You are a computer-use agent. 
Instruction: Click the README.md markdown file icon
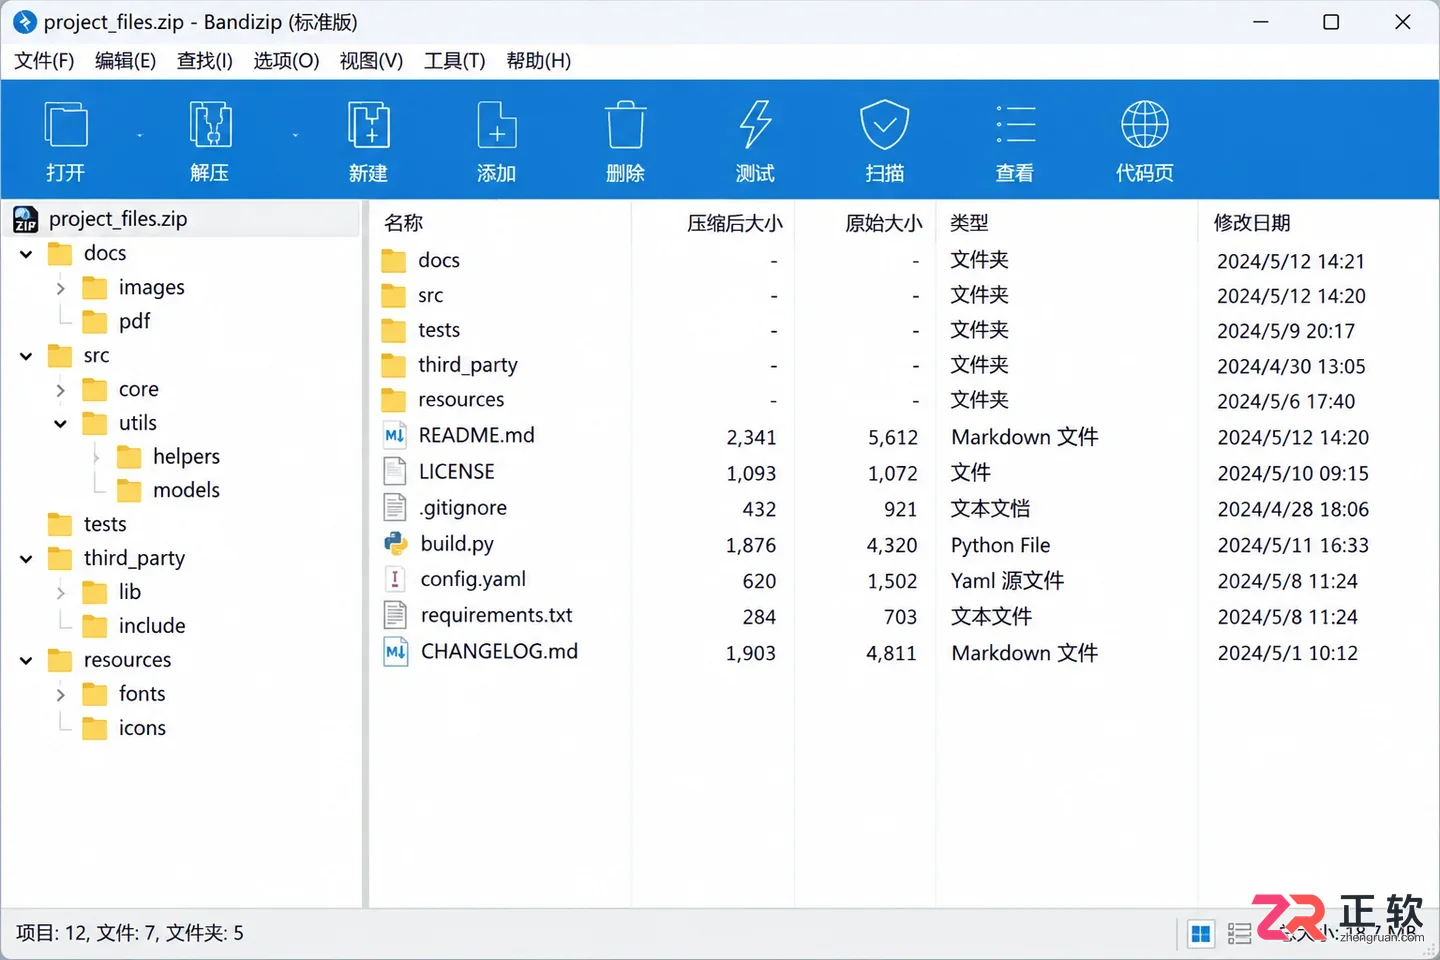pyautogui.click(x=396, y=435)
